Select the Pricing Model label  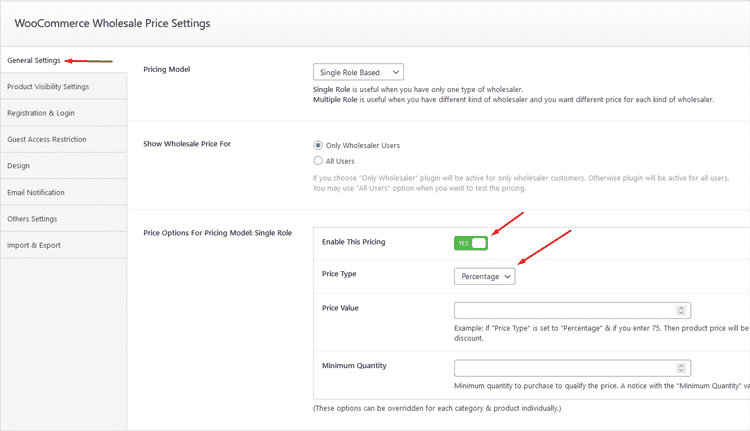coord(166,69)
